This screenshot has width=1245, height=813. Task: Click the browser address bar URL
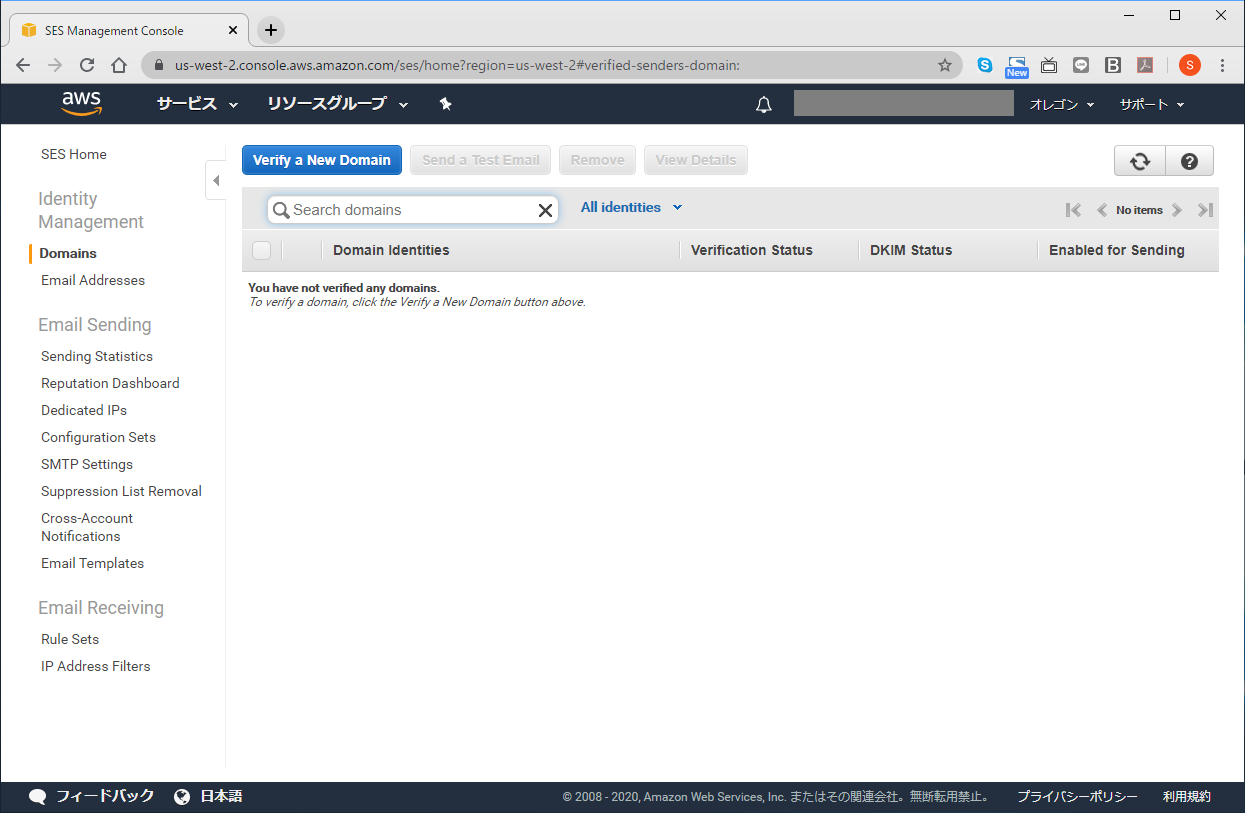pos(457,65)
